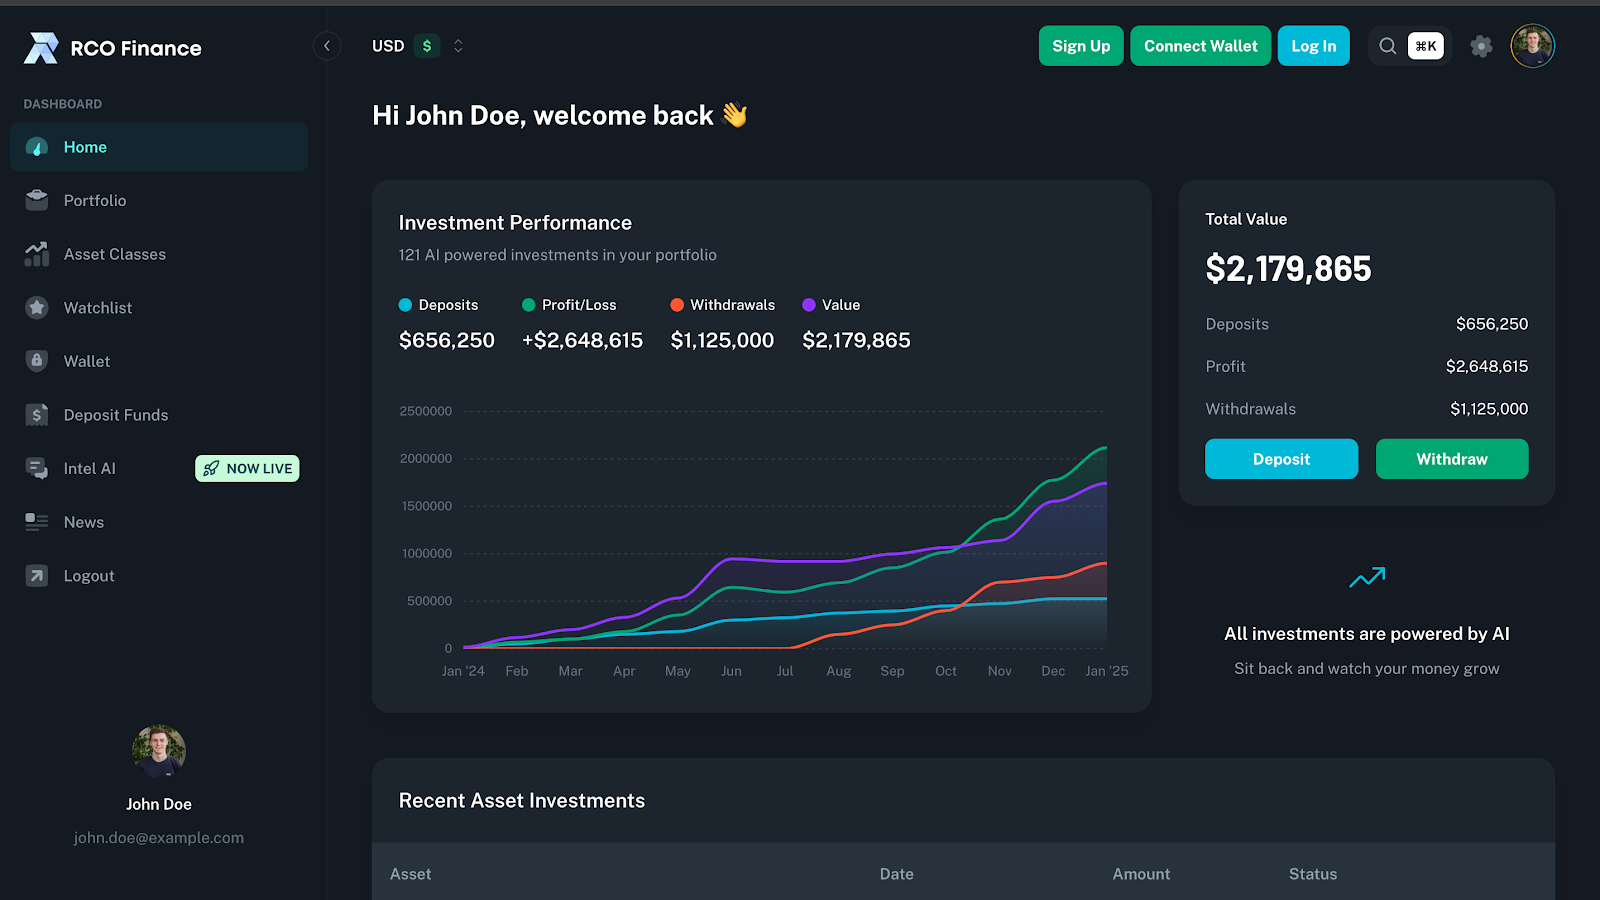Screen dimensions: 1600x900
Task: Click the Asset Classes chart icon
Action: [37, 254]
